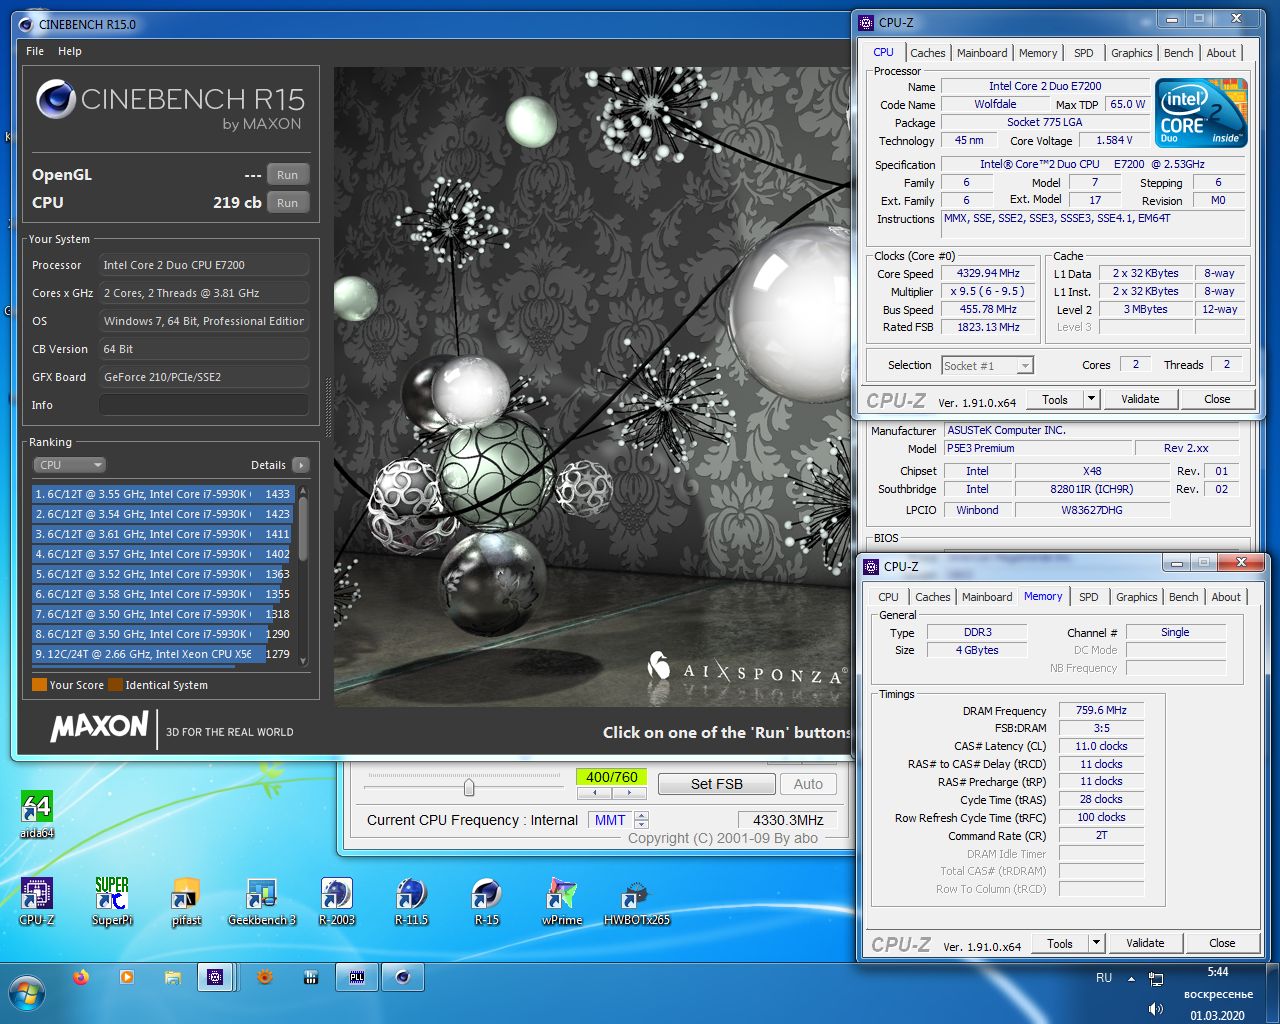1280x1024 pixels.
Task: Click the RU language indicator
Action: pyautogui.click(x=1104, y=978)
